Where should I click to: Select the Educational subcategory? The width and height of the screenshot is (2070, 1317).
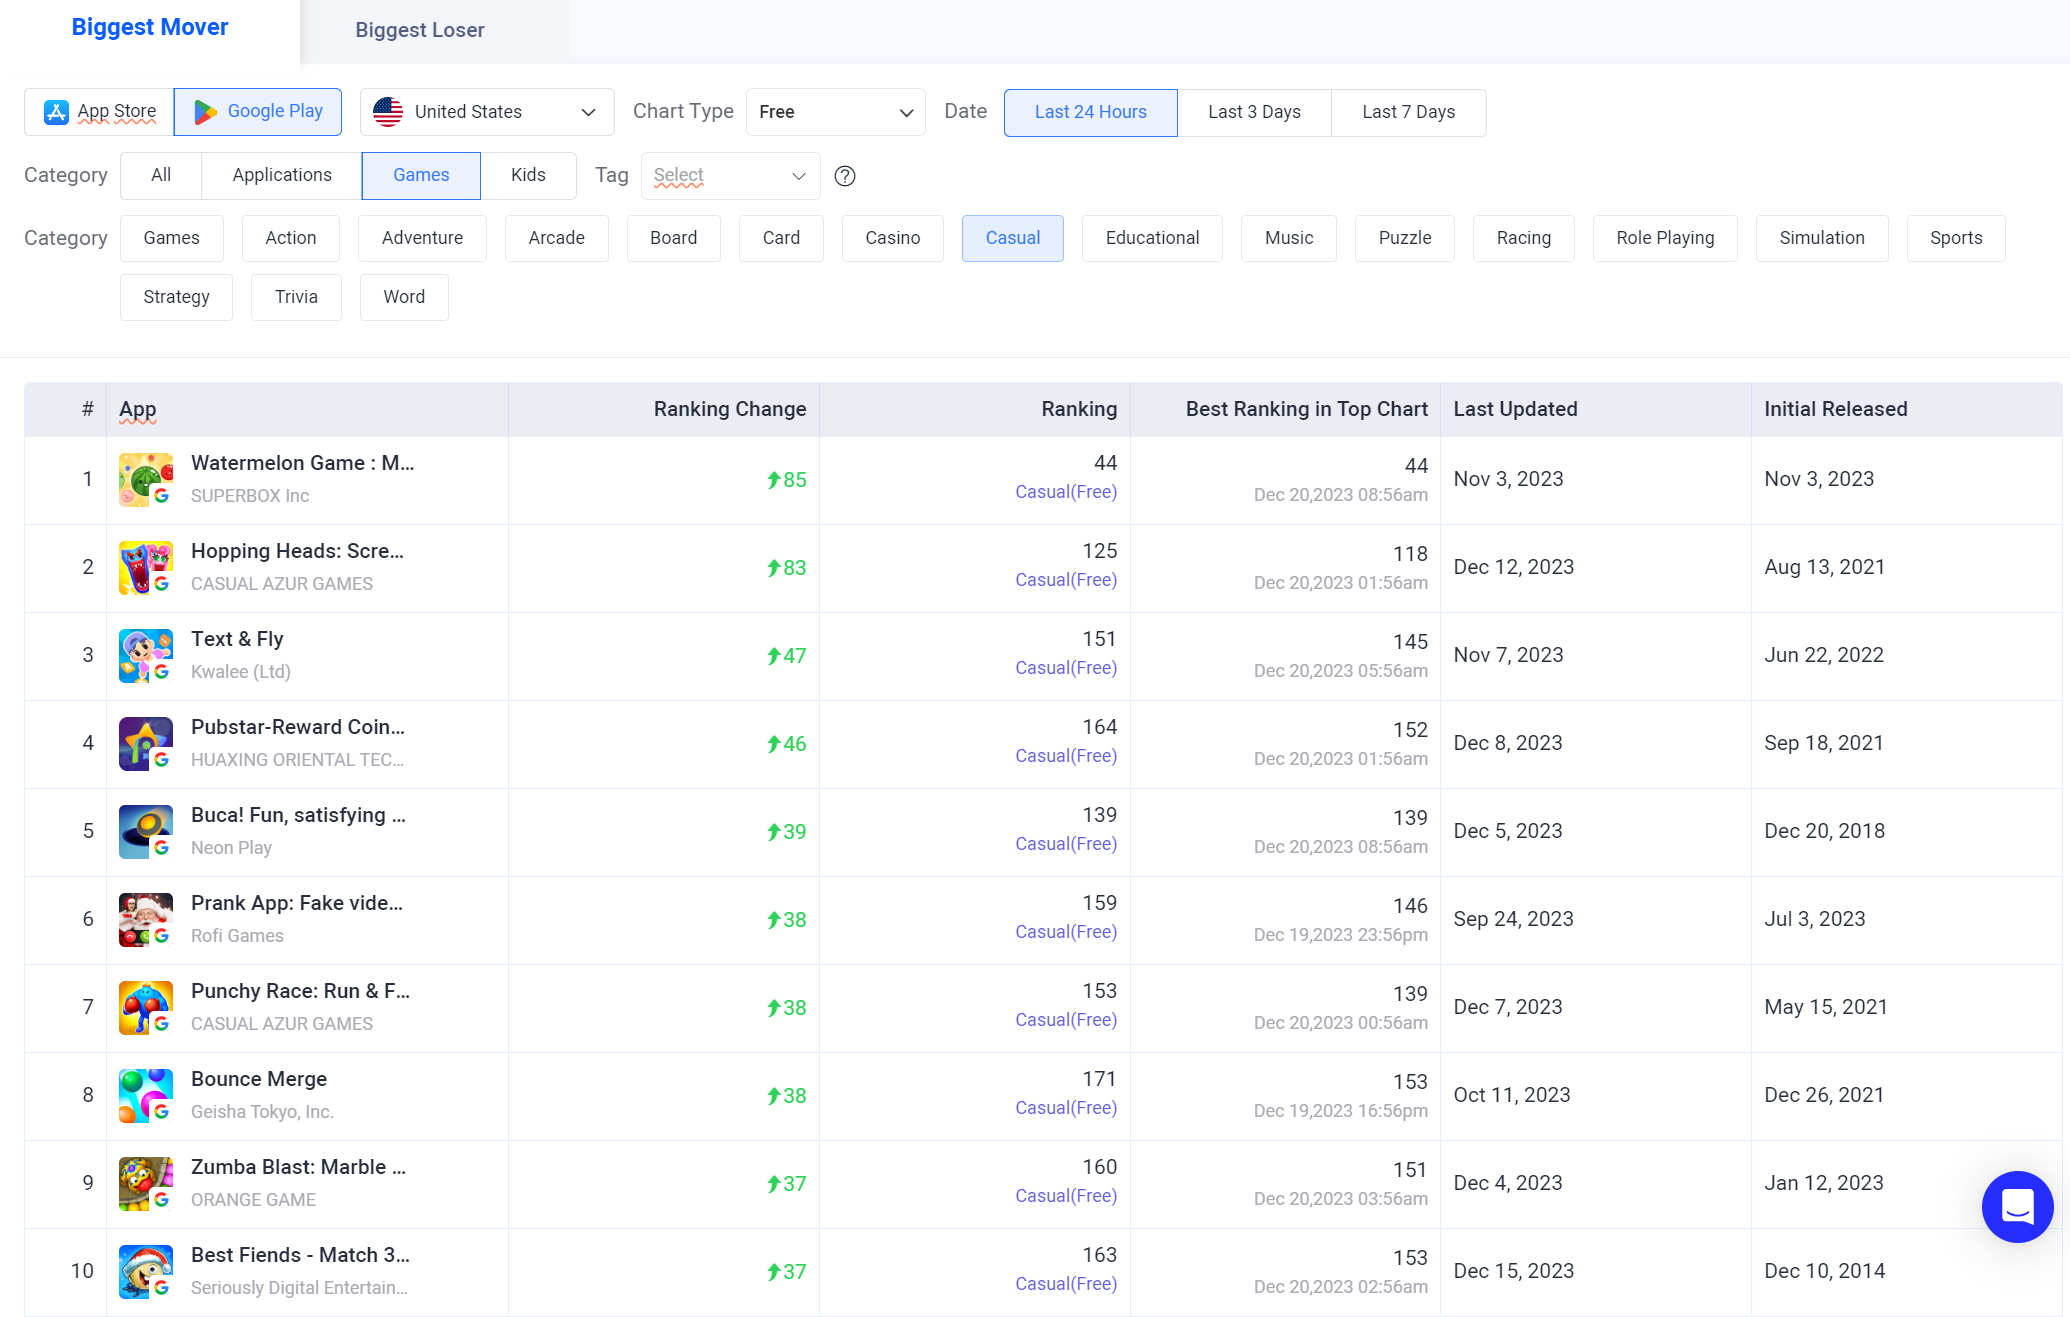pyautogui.click(x=1152, y=238)
